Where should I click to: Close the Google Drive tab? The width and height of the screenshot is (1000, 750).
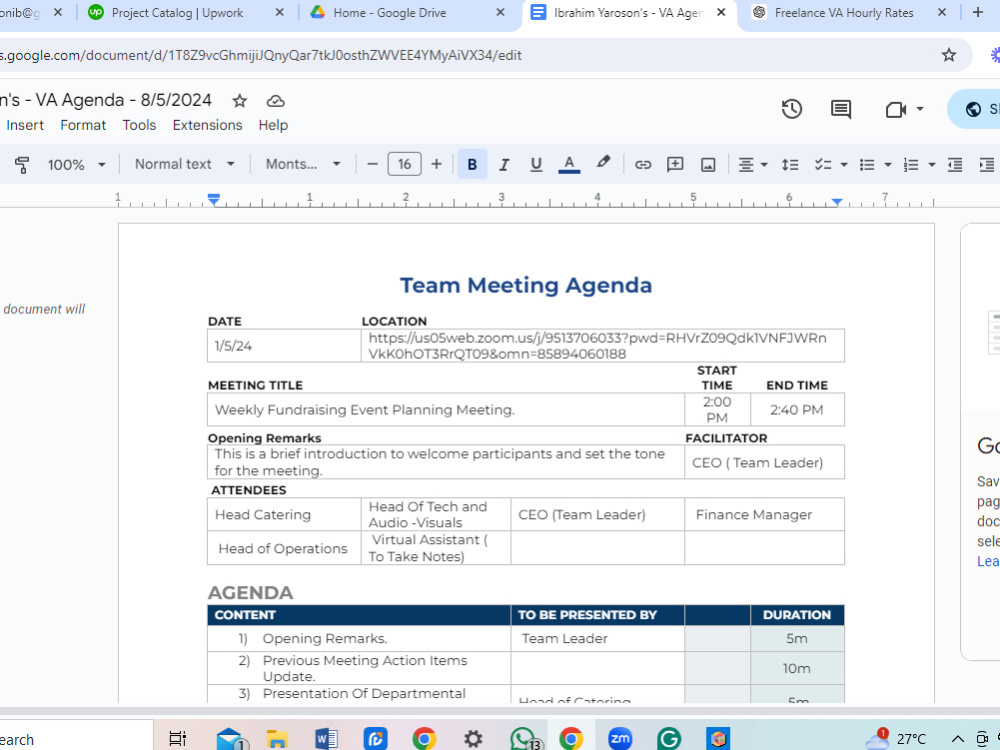pyautogui.click(x=500, y=12)
